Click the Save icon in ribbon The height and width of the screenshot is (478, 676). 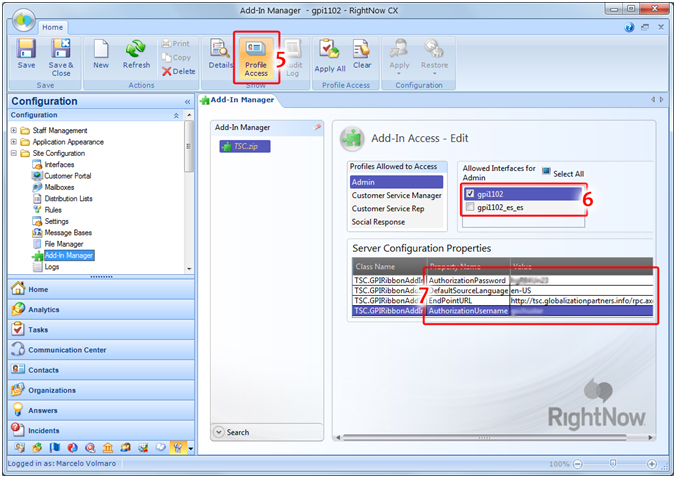[x=26, y=56]
